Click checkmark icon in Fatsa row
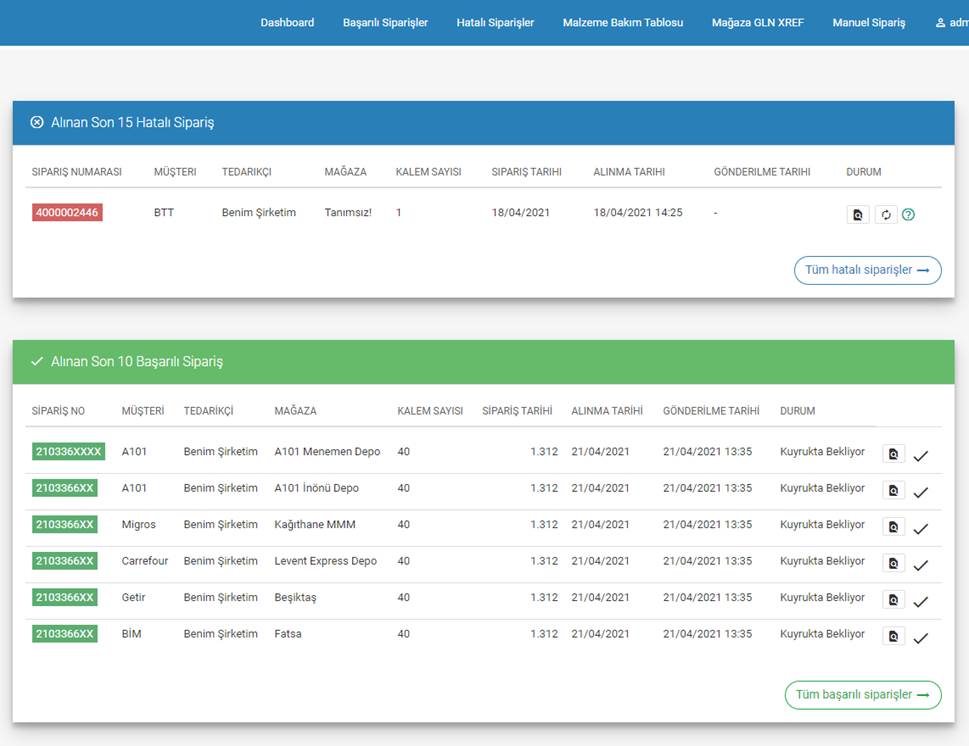Screen dimensions: 969x746 [x=921, y=638]
